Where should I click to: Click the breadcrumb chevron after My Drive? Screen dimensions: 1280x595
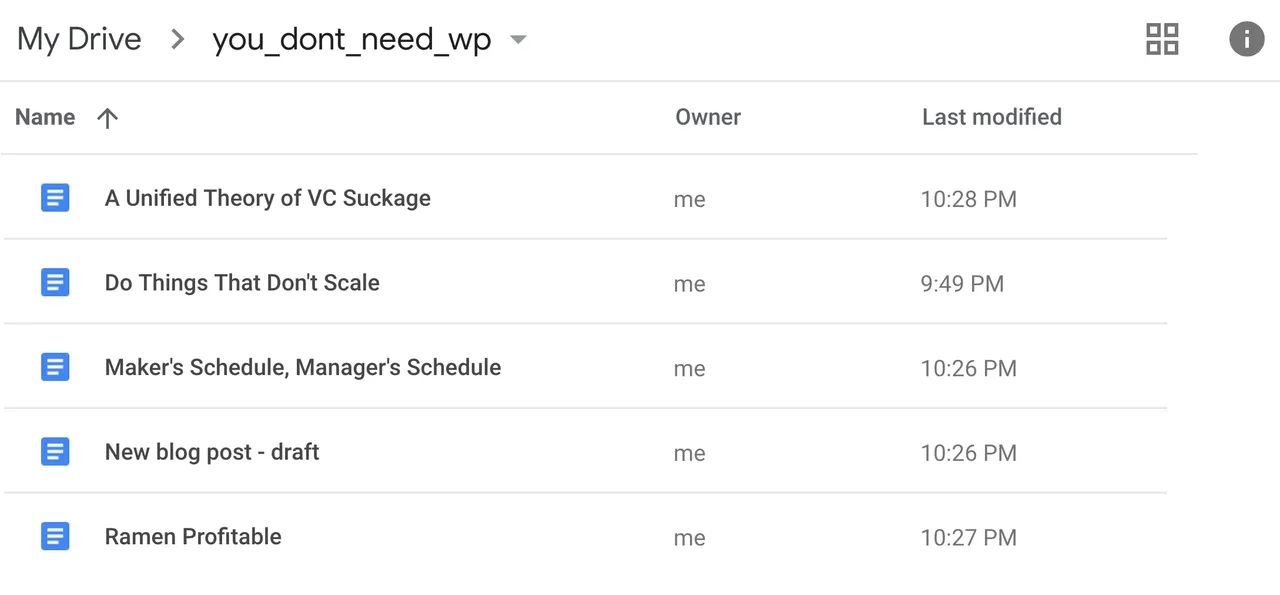[x=177, y=40]
